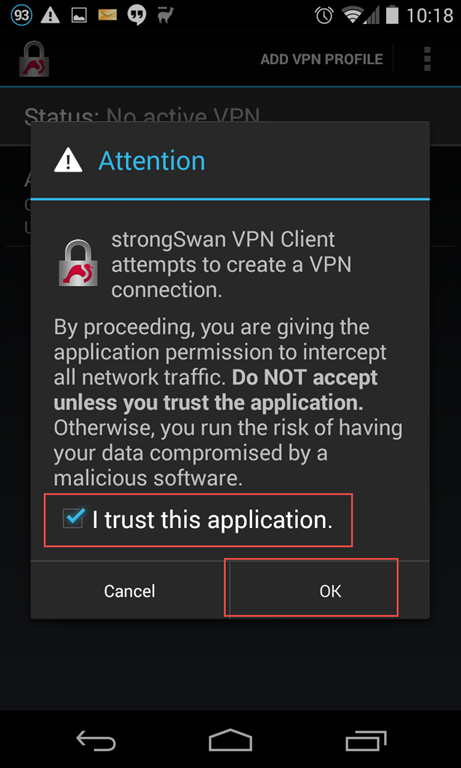This screenshot has width=461, height=768.
Task: Dismiss the dialog with Cancel
Action: [130, 591]
